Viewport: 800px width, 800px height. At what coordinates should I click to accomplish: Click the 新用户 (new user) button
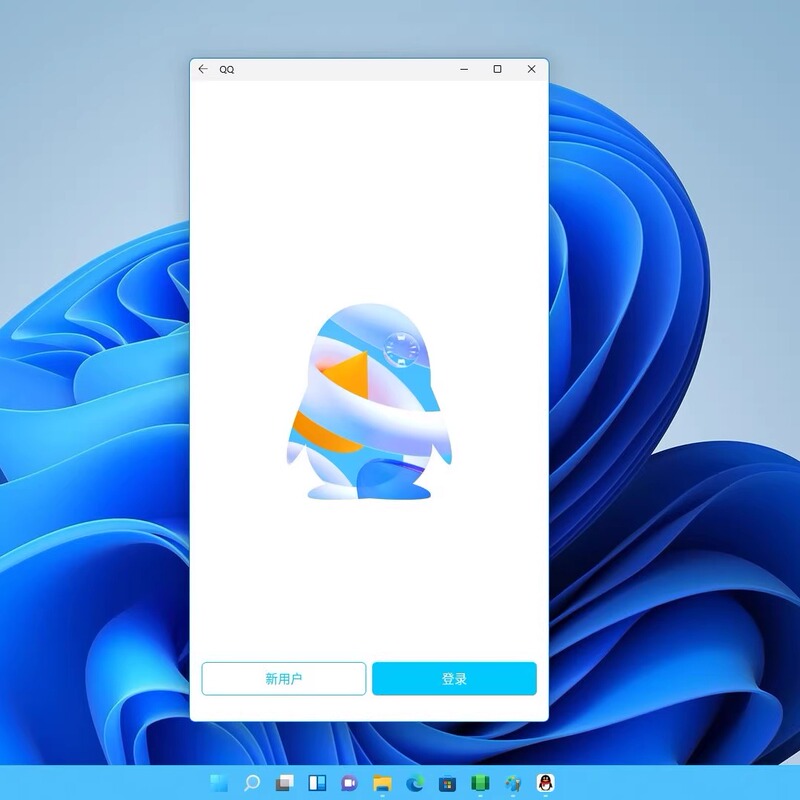pos(284,679)
